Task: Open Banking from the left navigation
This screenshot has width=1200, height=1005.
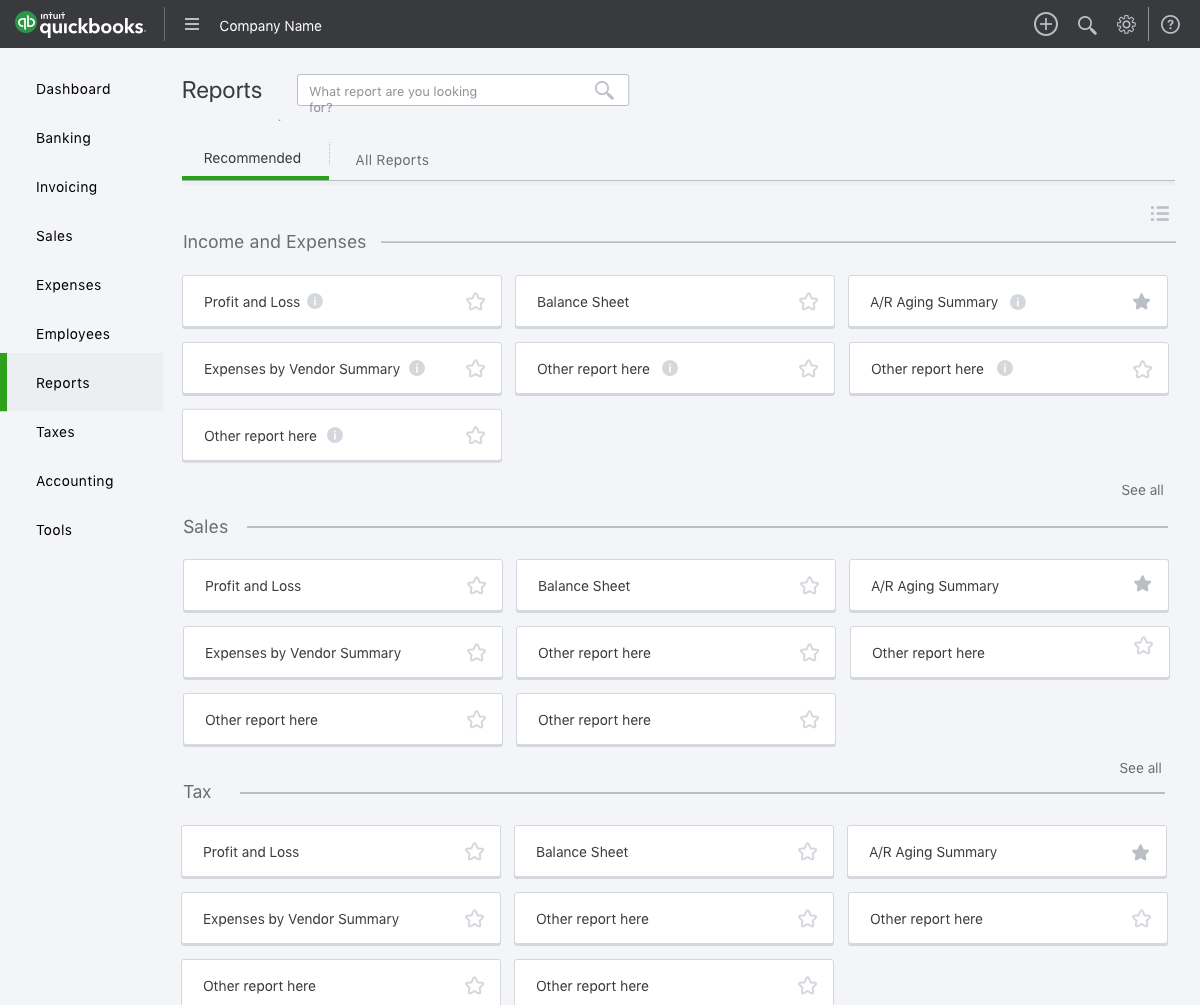Action: [x=63, y=138]
